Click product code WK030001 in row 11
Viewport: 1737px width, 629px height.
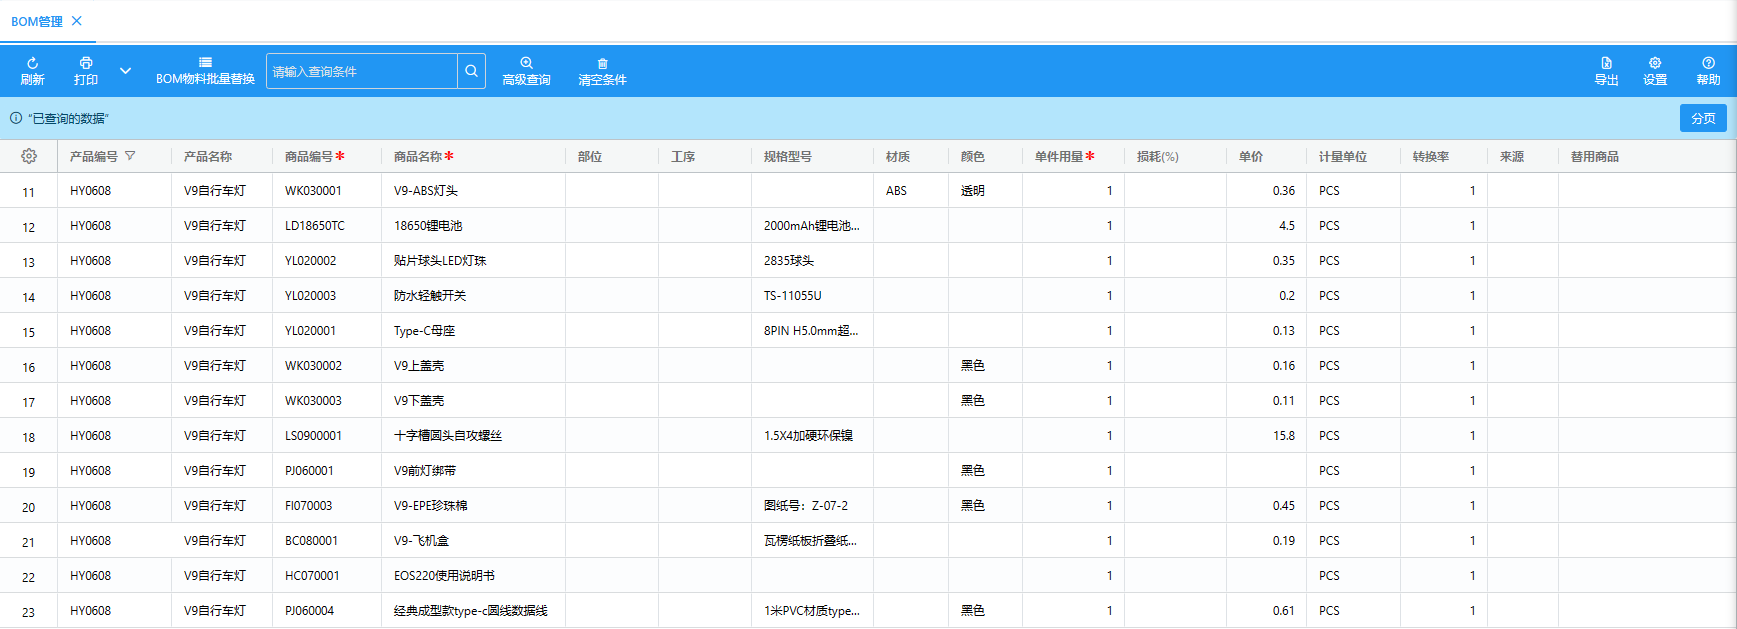[313, 191]
